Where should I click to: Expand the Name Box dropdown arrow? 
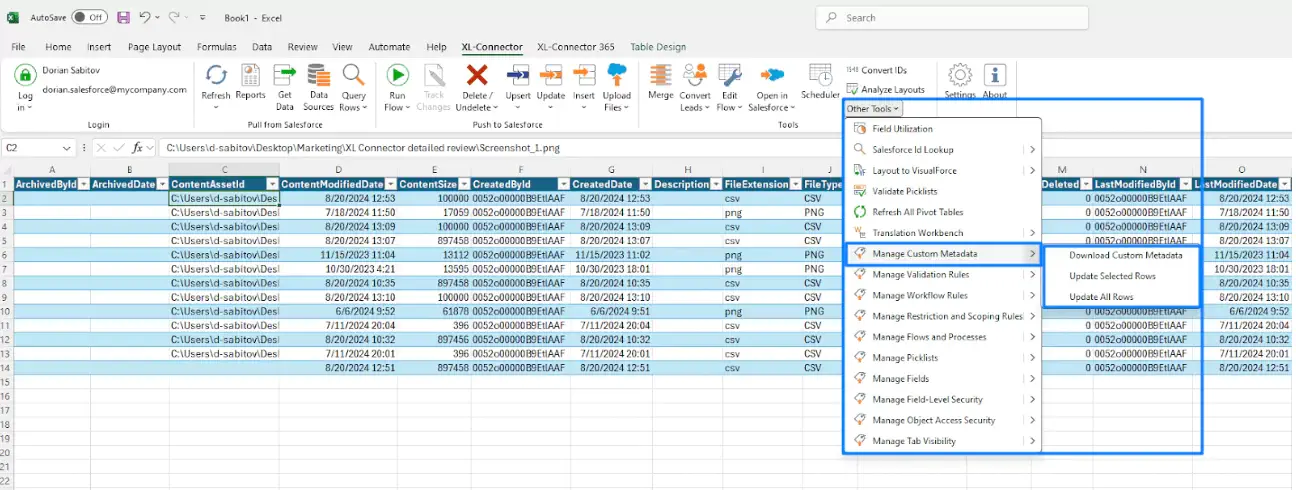(x=66, y=148)
